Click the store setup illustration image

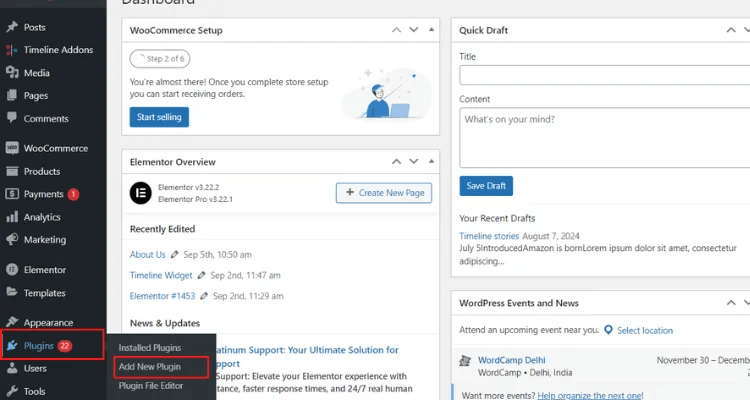pyautogui.click(x=386, y=93)
